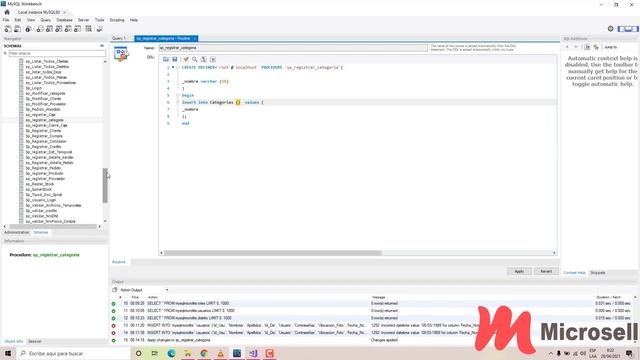Click the copy icon beside Action Output
Image resolution: width=640 pixels, height=360 pixels.
click(115, 290)
